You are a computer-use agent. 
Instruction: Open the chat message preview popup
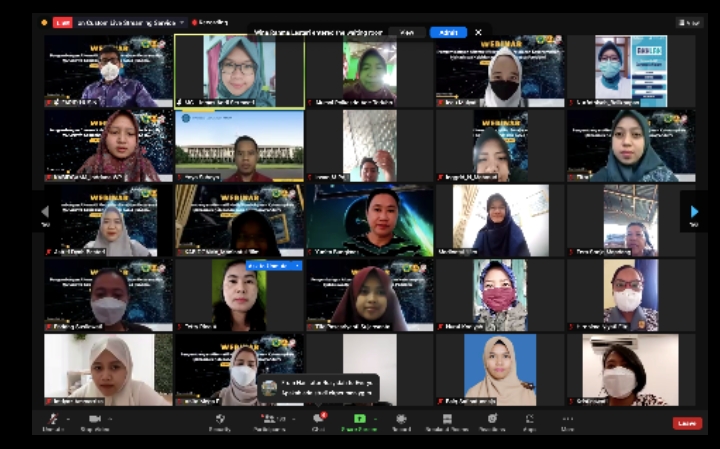[x=319, y=388]
